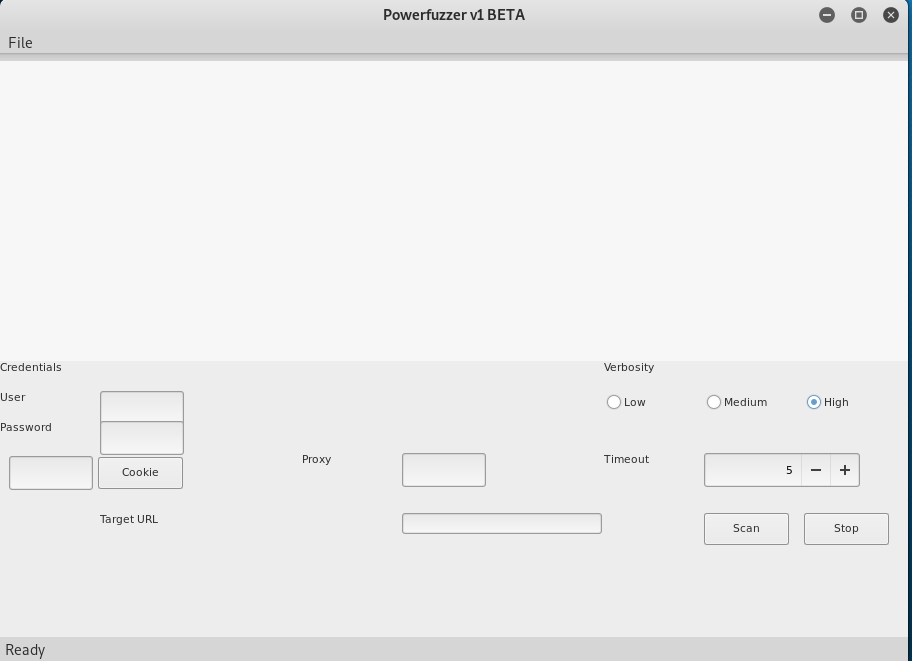Click the Credentials label
Screen dimensions: 912x661
pos(31,367)
